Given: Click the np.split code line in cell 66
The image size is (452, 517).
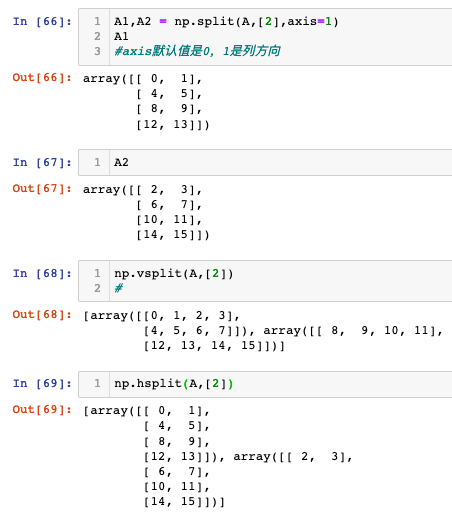Looking at the screenshot, I should click(x=226, y=22).
